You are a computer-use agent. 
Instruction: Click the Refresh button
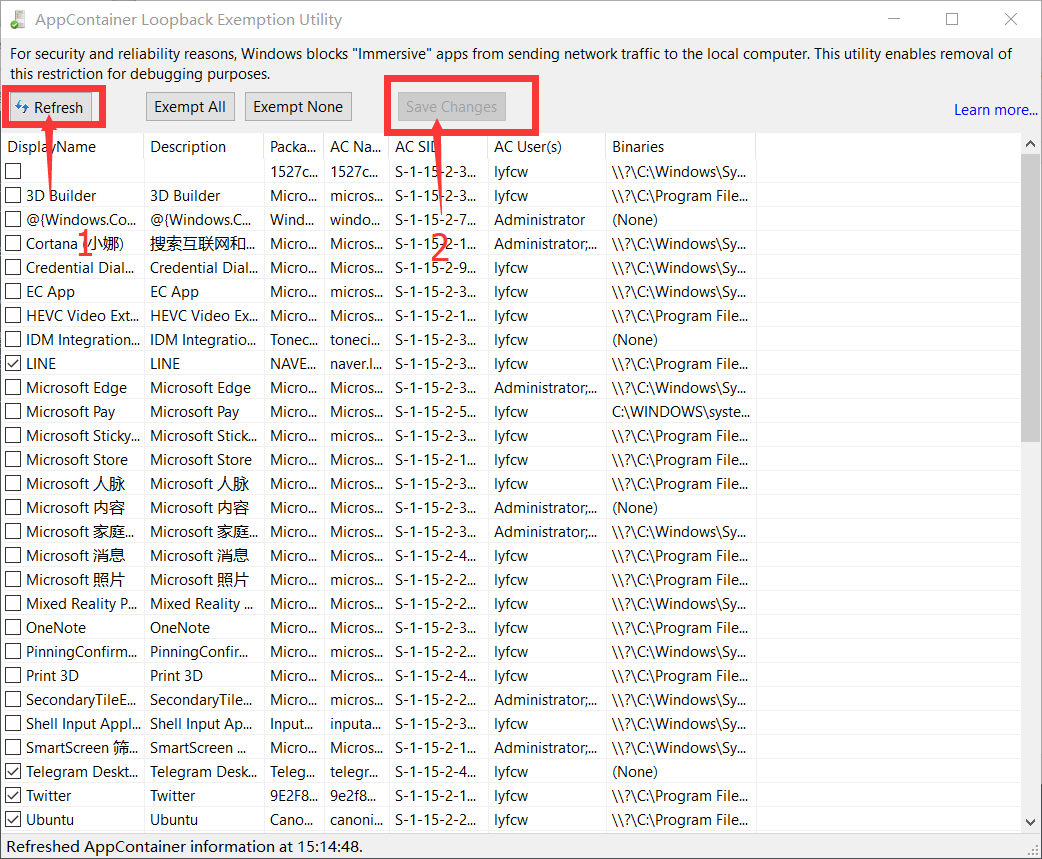tap(50, 107)
